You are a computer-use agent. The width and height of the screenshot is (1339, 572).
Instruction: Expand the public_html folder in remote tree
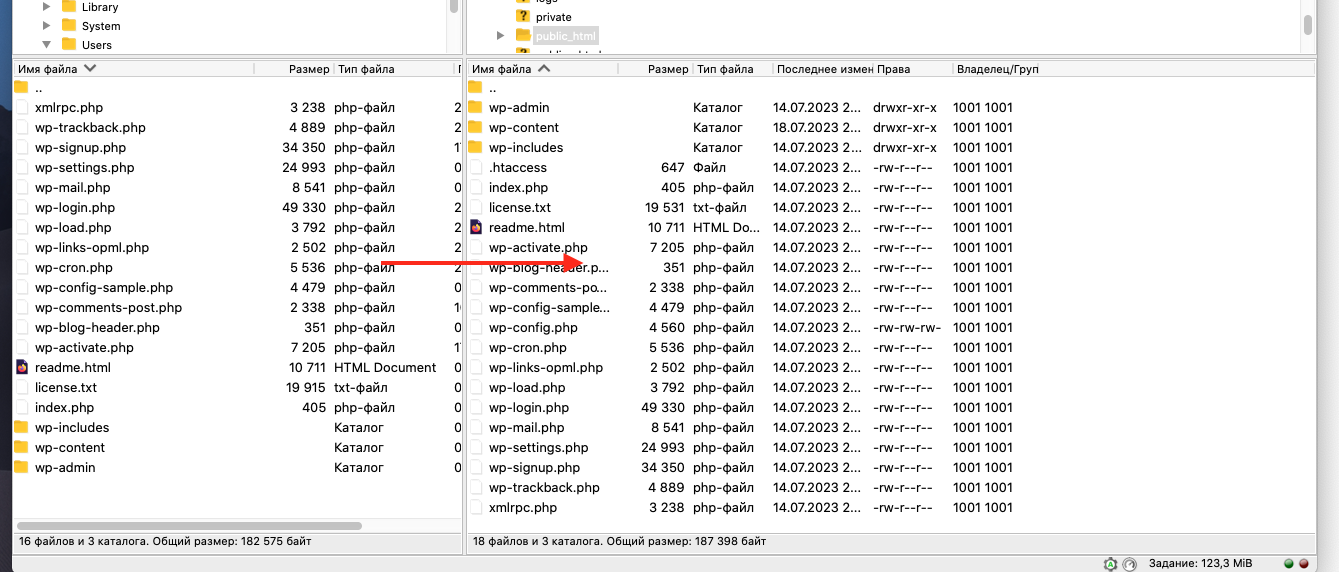point(500,36)
